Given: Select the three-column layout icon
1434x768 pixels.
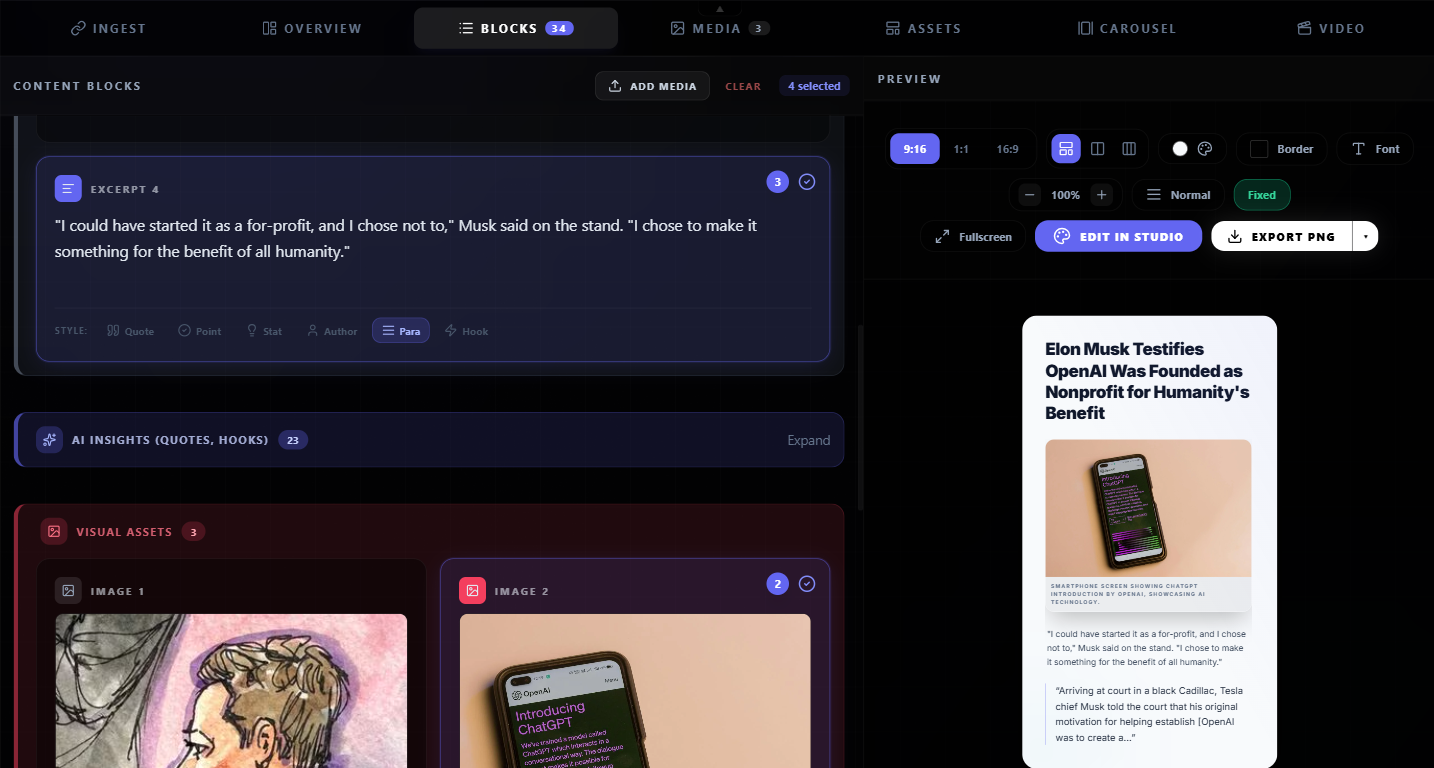Looking at the screenshot, I should [x=1129, y=149].
